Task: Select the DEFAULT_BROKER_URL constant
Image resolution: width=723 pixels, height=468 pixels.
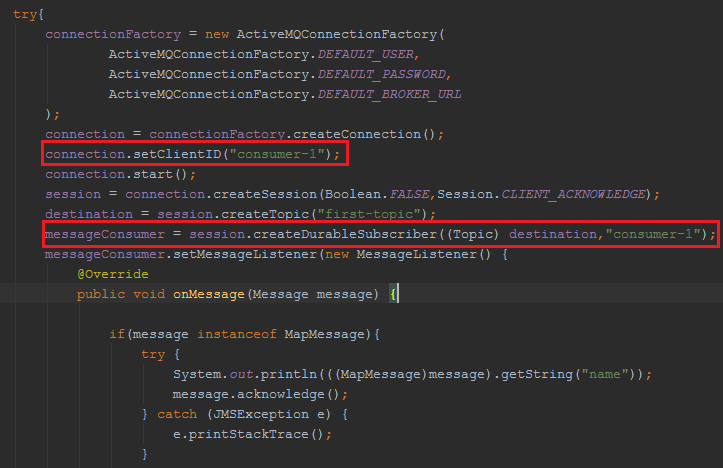Action: [390, 94]
